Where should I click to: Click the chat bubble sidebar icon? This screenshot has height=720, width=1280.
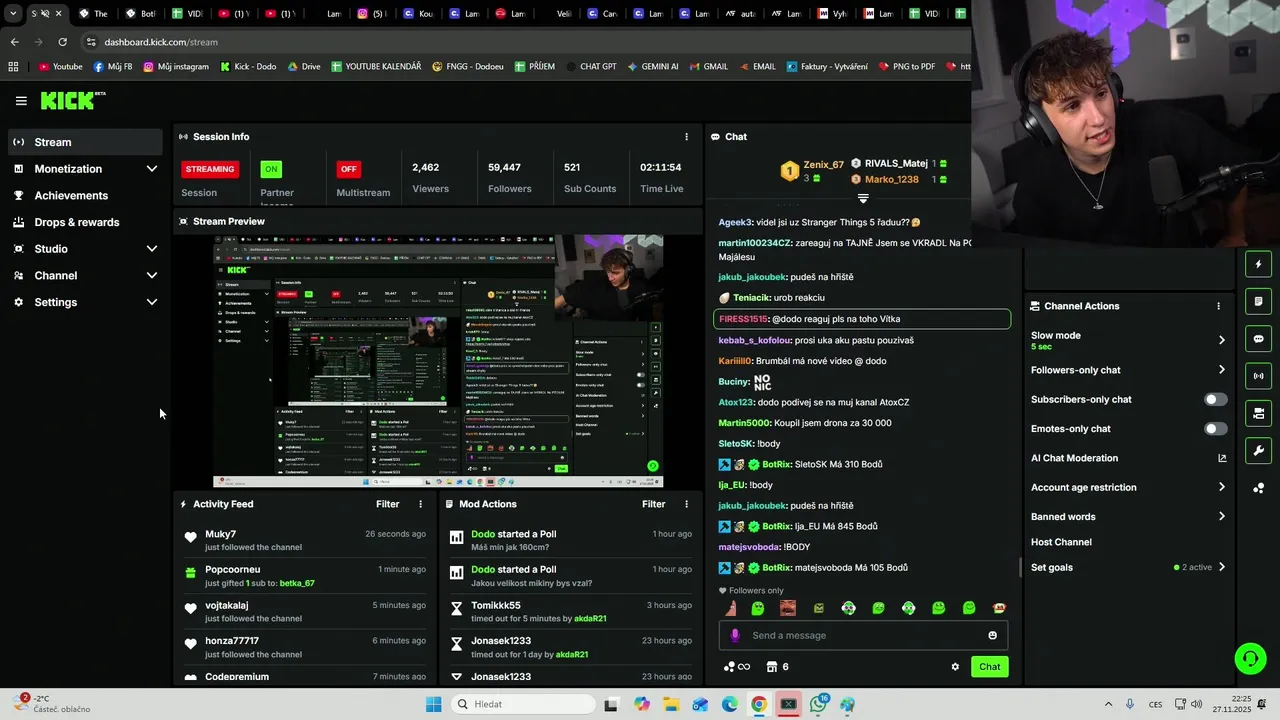pos(1258,339)
